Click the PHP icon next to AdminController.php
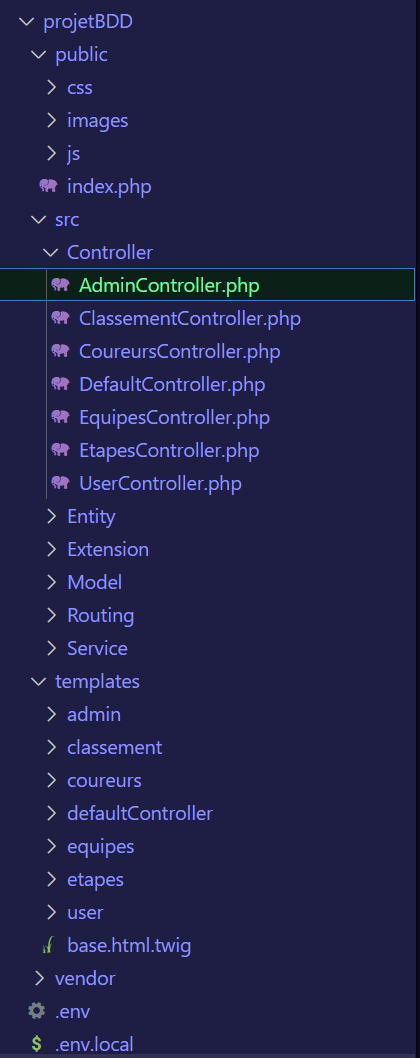 [60, 285]
